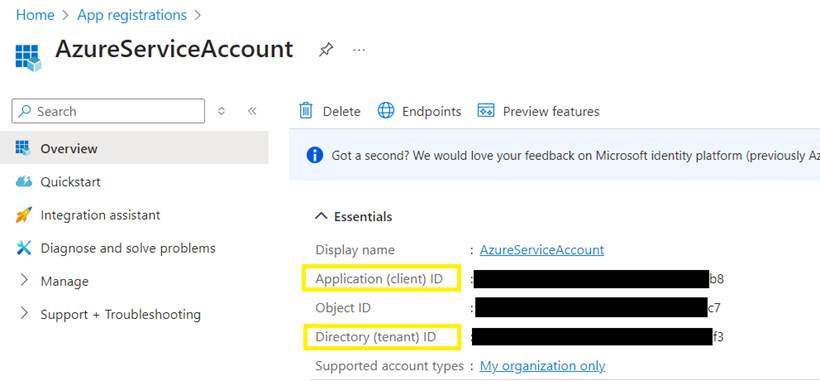Open the Endpoints panel
This screenshot has height=381, width=820.
[420, 111]
